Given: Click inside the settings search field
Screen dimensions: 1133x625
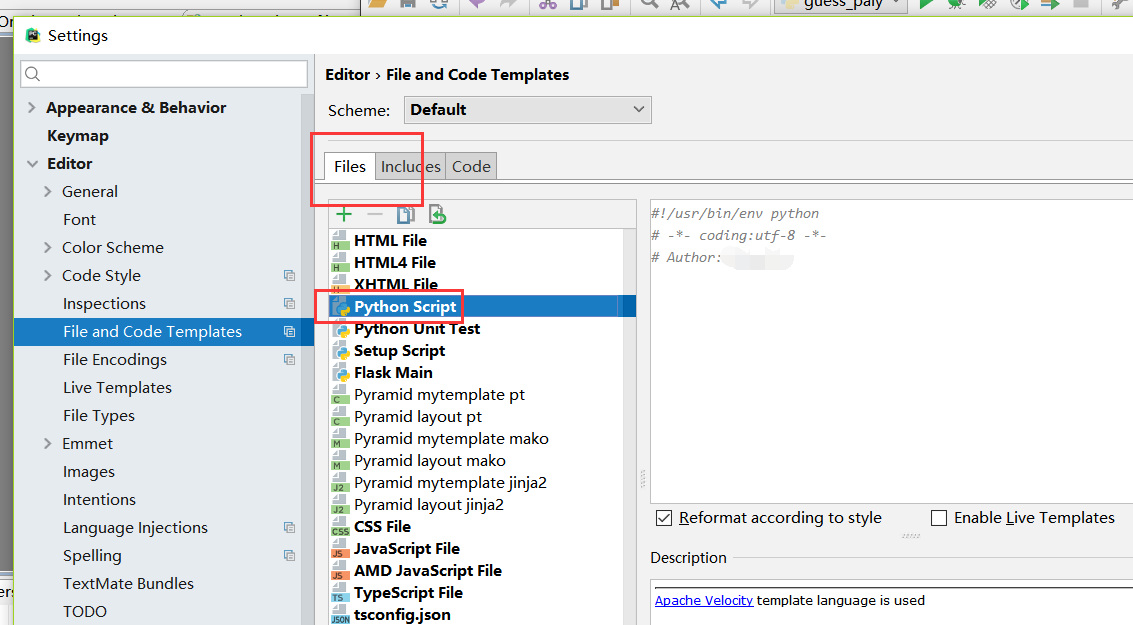Looking at the screenshot, I should (x=165, y=74).
